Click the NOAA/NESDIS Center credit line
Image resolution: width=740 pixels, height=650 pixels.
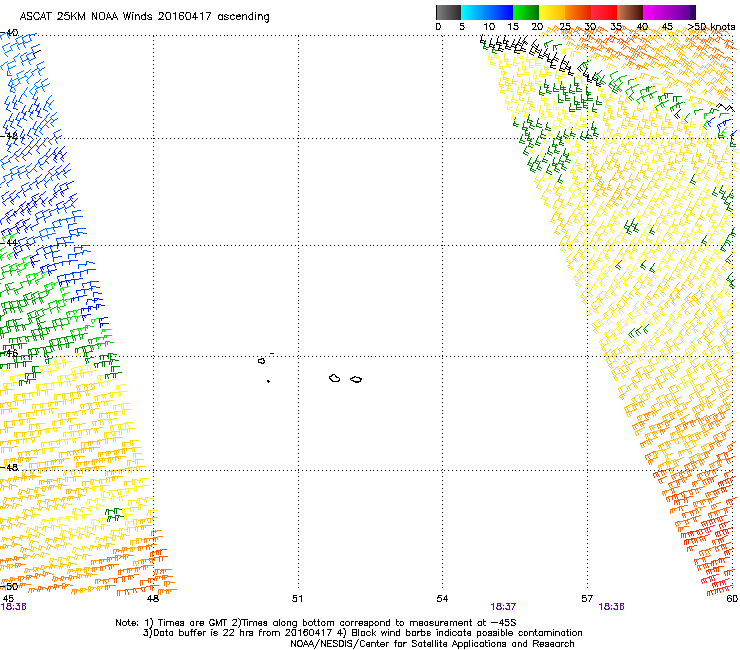click(x=432, y=644)
